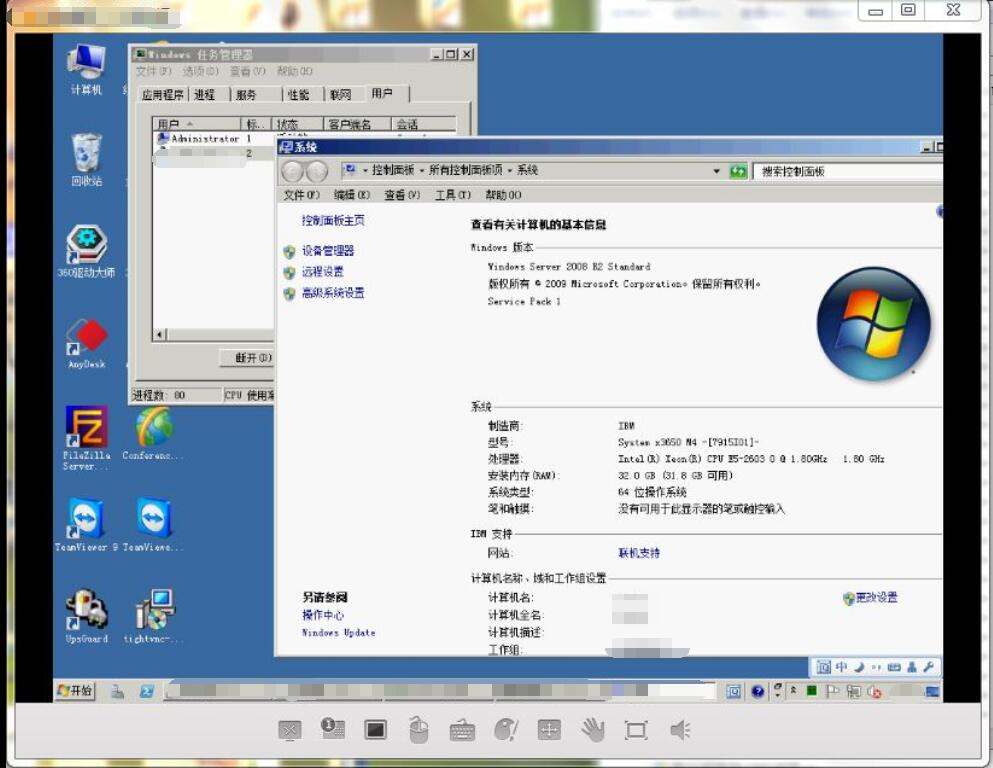Open the soft keyboard icon on IME bar

coord(894,667)
